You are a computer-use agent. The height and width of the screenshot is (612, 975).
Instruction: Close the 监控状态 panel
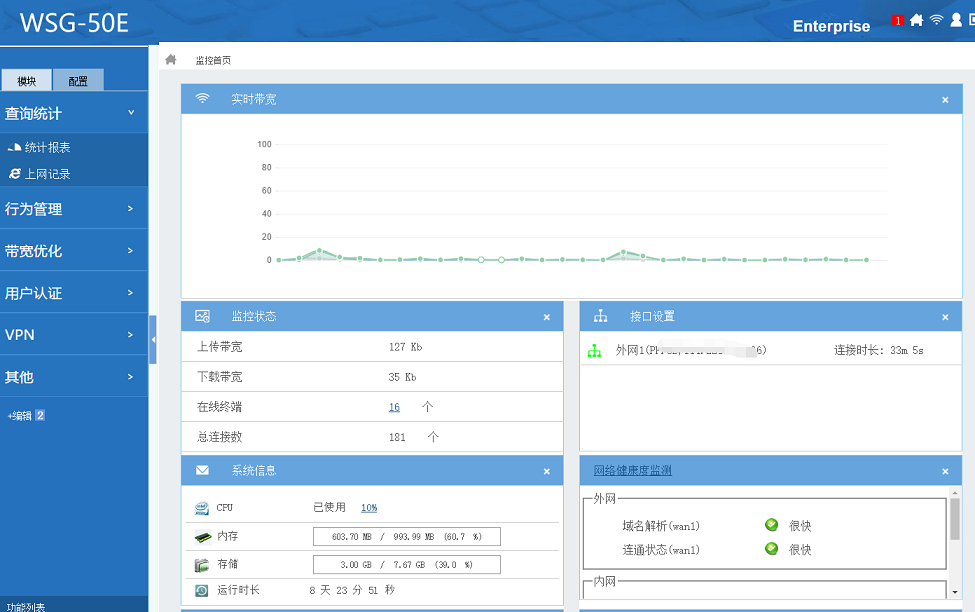pos(546,317)
